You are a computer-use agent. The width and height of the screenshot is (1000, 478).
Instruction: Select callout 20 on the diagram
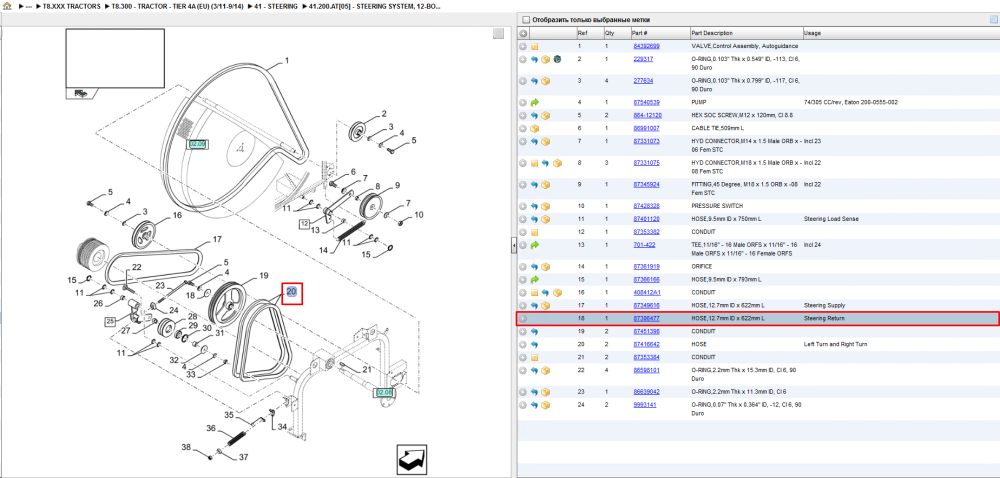pos(291,292)
